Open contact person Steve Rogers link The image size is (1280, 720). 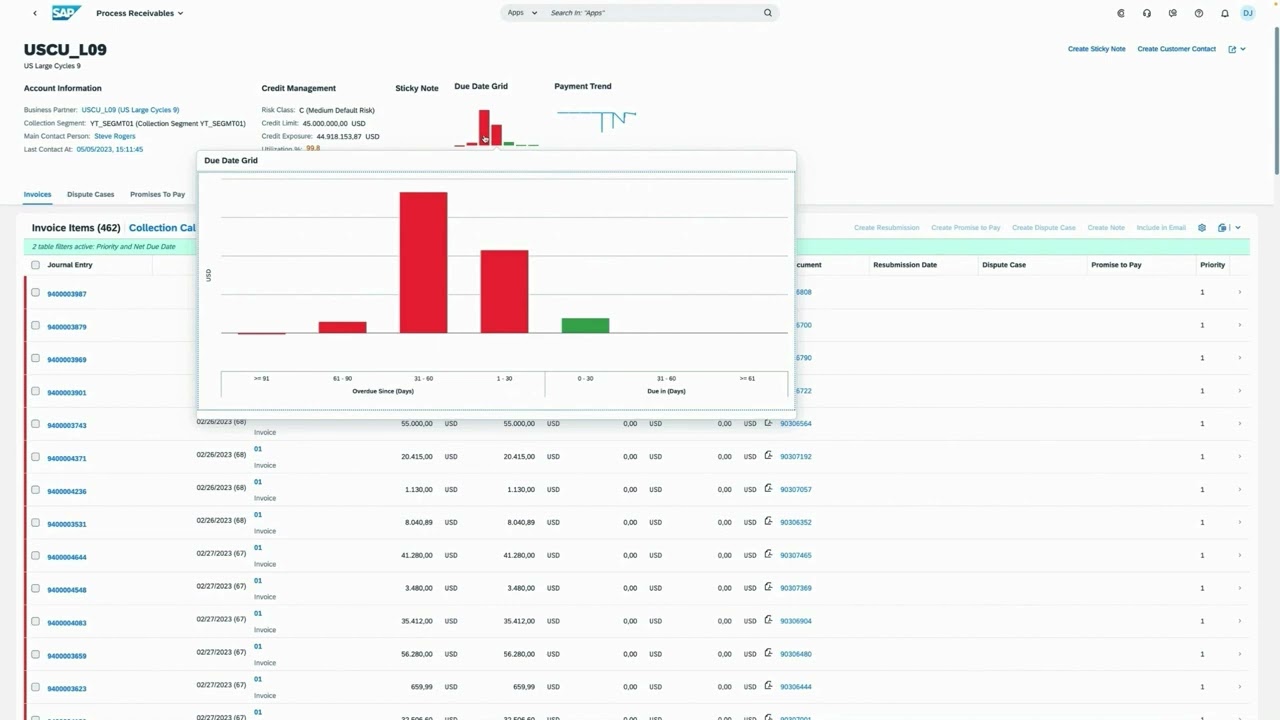tap(115, 136)
